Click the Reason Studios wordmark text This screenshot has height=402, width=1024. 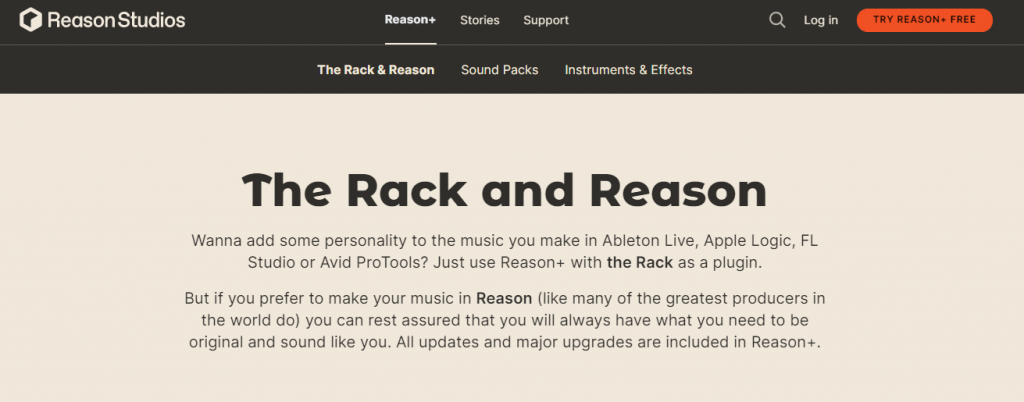point(116,20)
